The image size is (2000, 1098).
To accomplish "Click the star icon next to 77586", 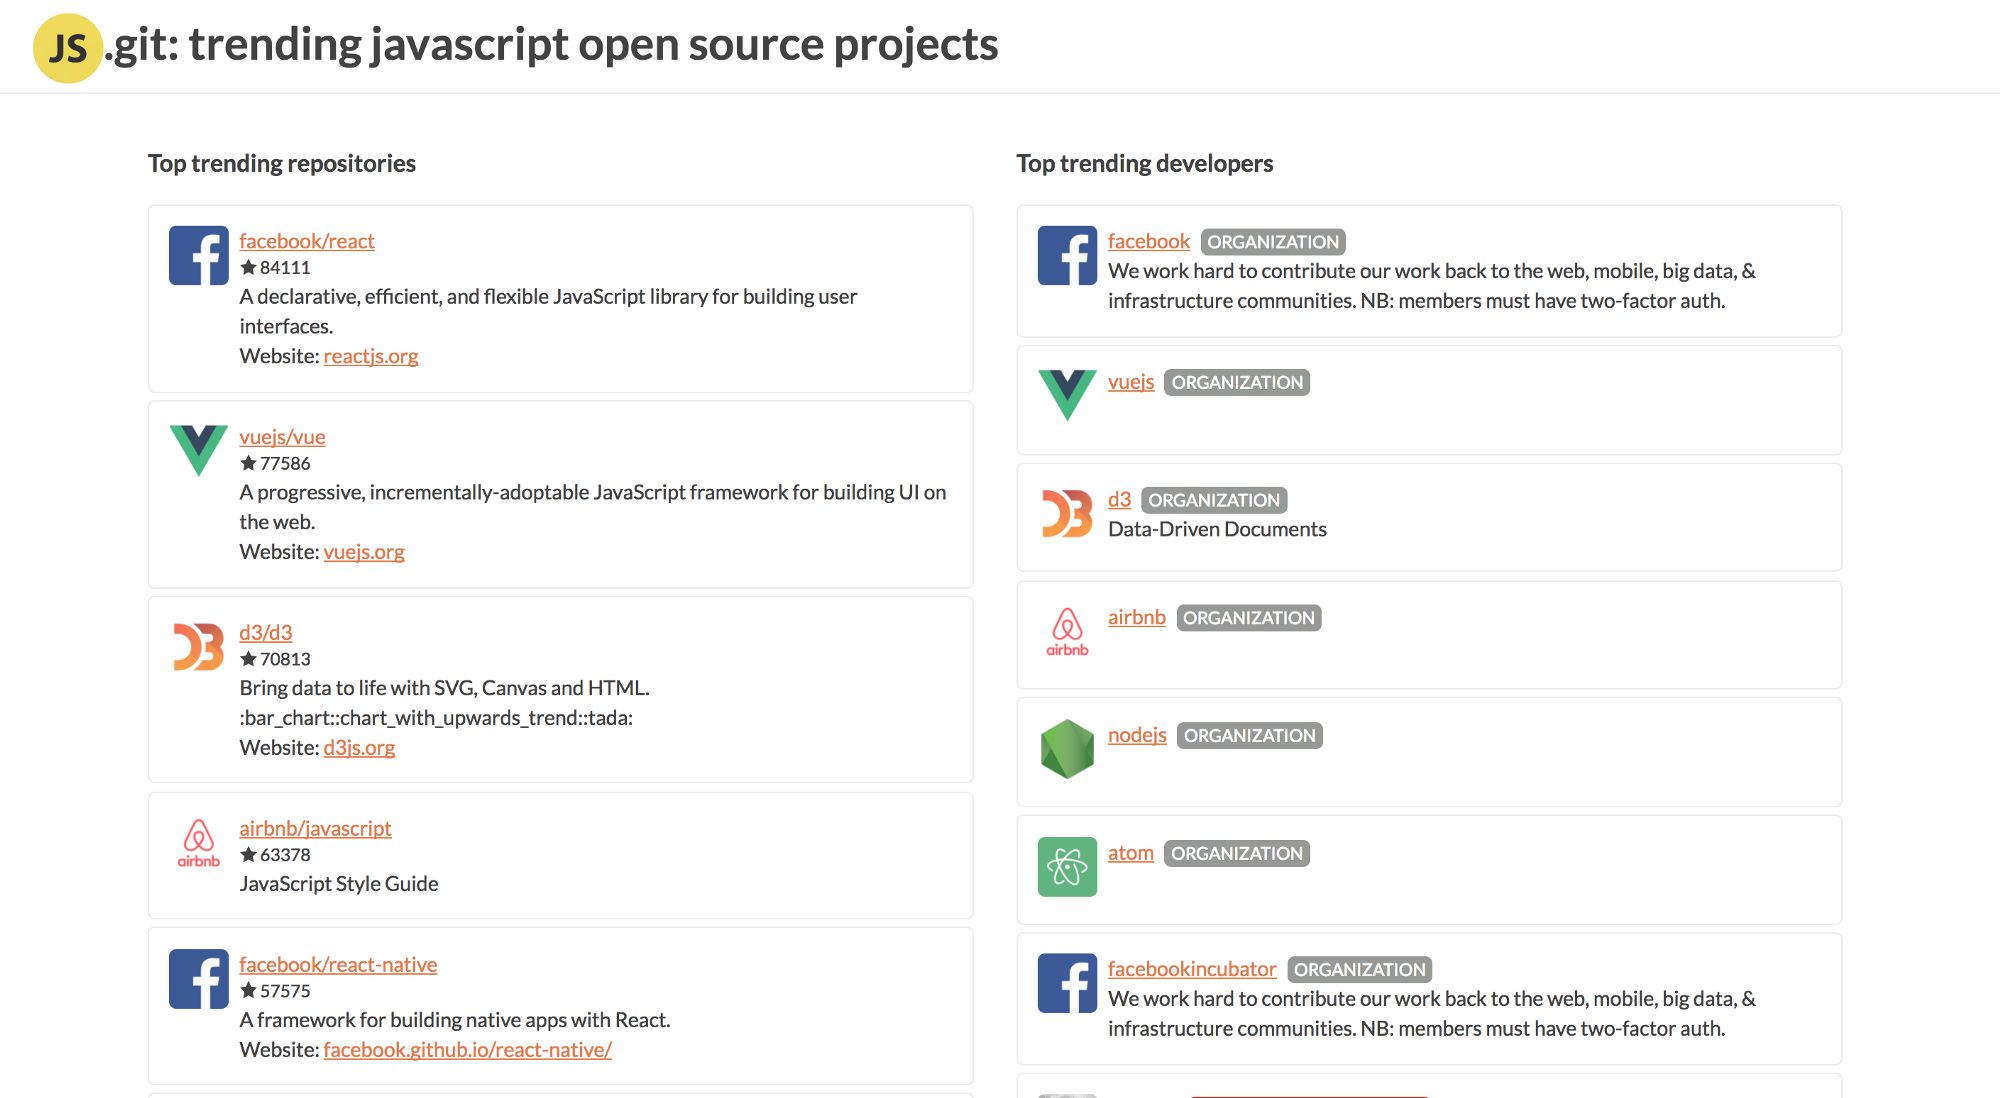I will [249, 463].
